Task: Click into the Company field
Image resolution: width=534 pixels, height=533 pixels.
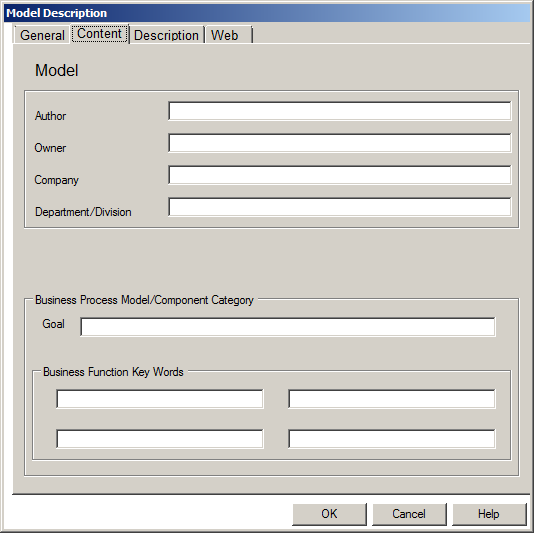Action: point(340,175)
